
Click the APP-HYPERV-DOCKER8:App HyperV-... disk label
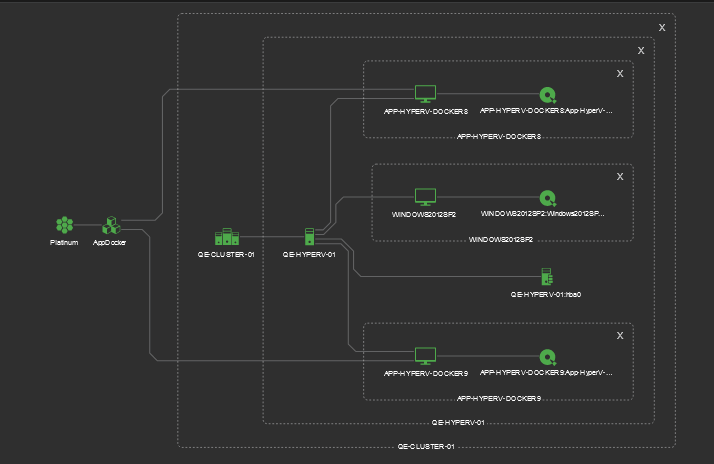(x=546, y=111)
